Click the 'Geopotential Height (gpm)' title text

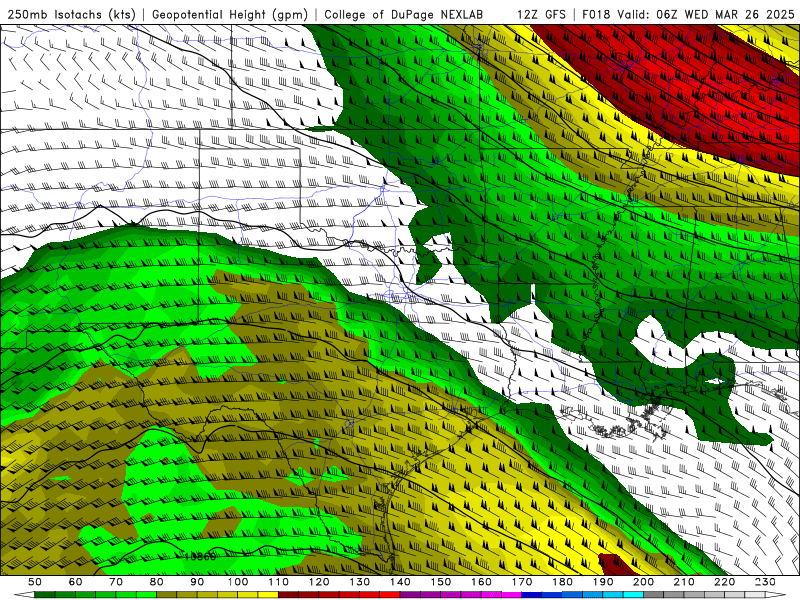tap(230, 14)
